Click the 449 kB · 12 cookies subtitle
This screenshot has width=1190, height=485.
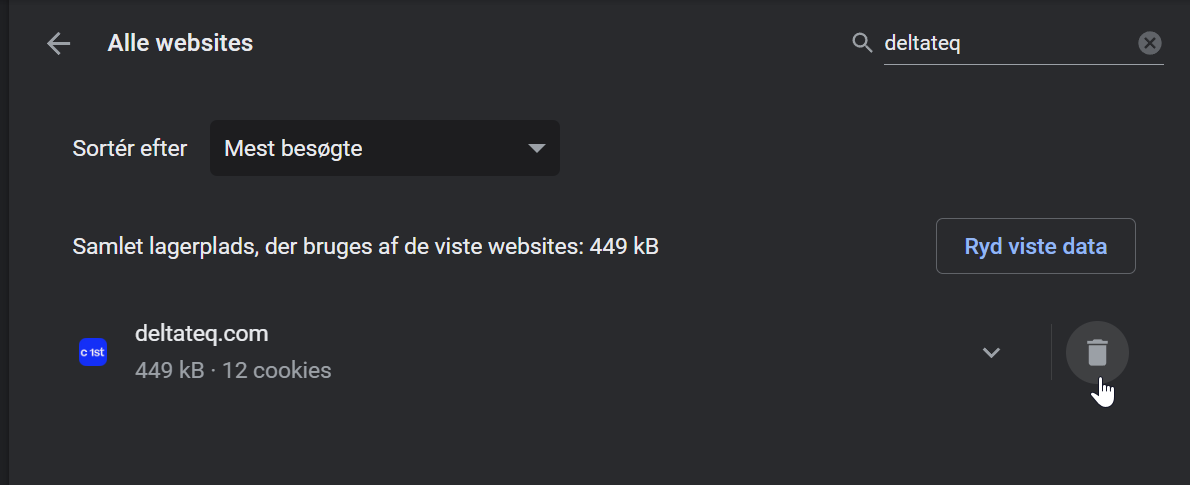click(x=233, y=370)
